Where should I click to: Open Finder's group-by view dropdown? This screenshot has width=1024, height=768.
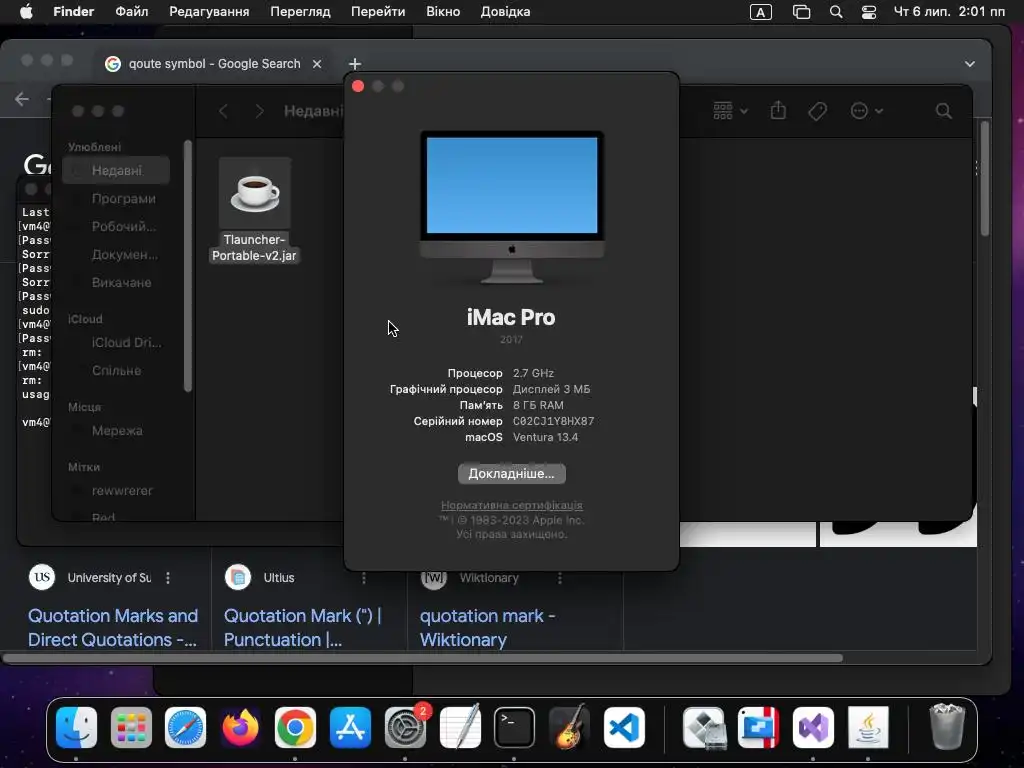(730, 110)
